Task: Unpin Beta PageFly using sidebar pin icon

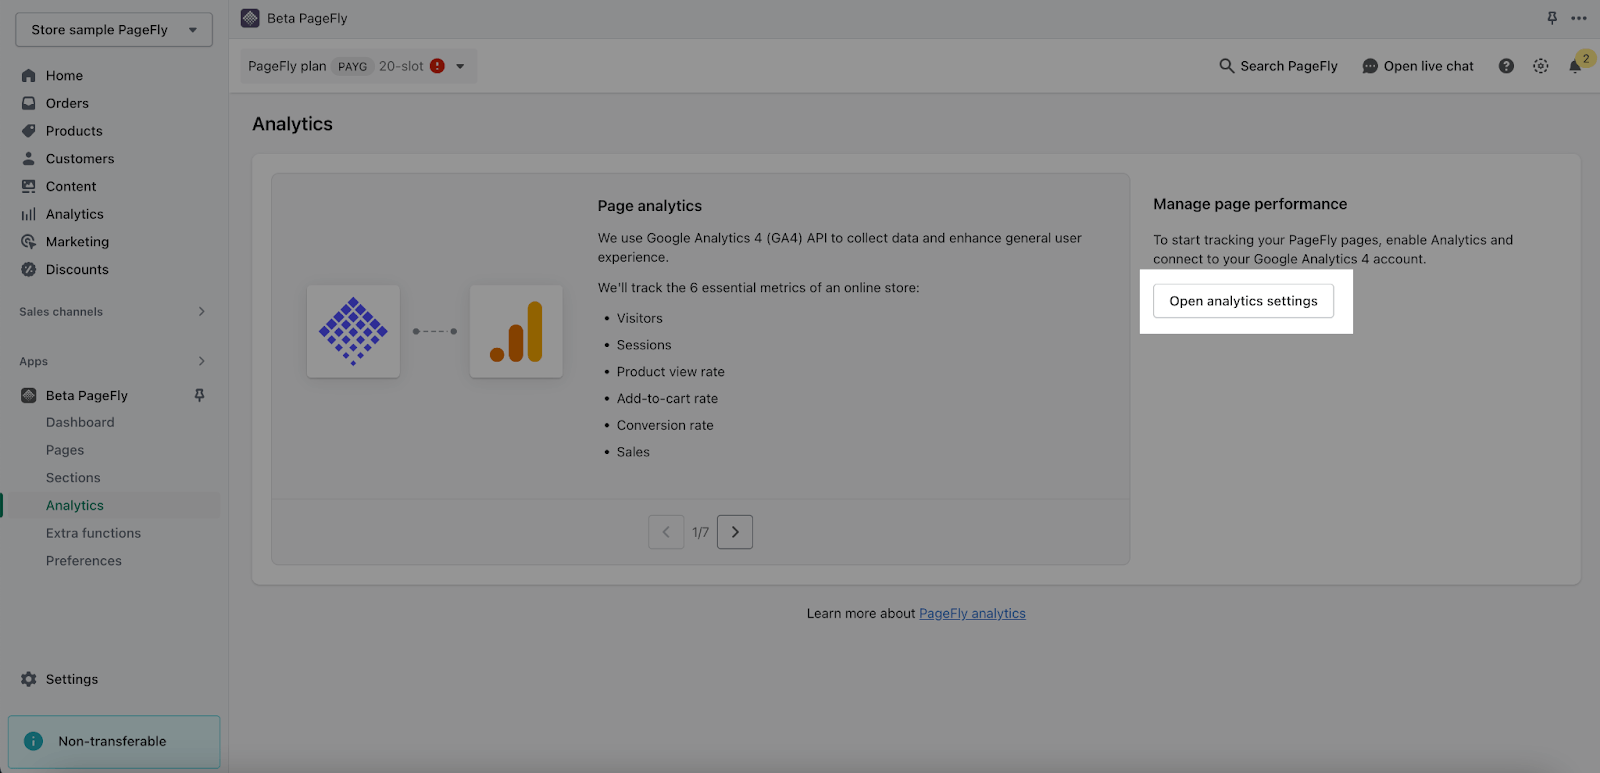Action: click(199, 395)
